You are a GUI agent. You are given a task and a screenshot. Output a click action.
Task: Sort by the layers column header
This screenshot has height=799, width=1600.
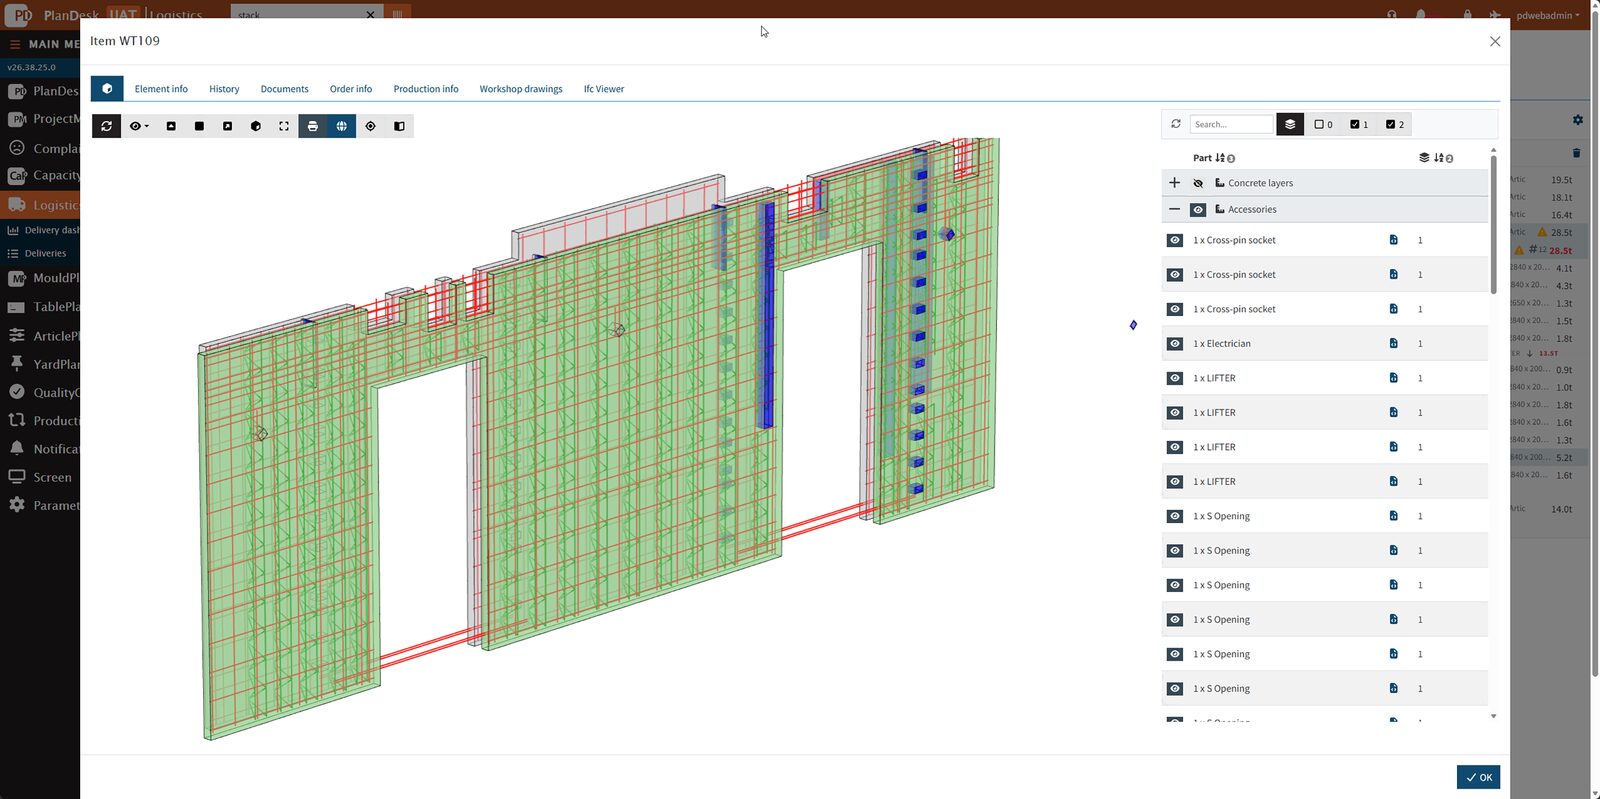click(1436, 158)
